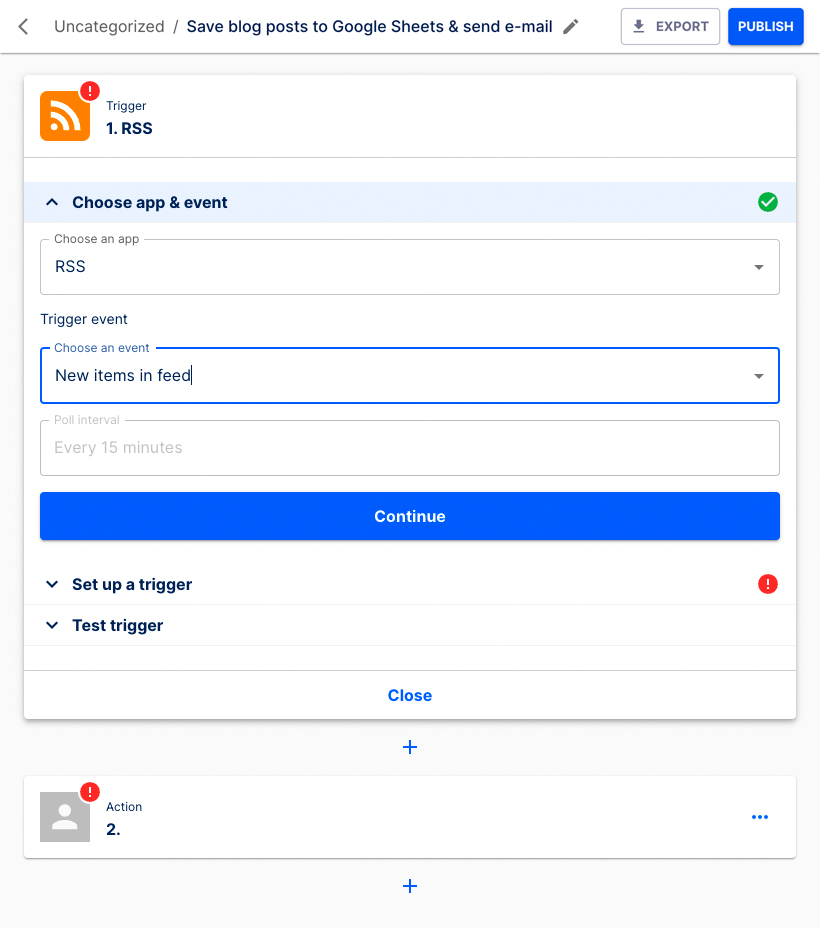820x928 pixels.
Task: Click the RSS trigger app icon
Action: 64,116
